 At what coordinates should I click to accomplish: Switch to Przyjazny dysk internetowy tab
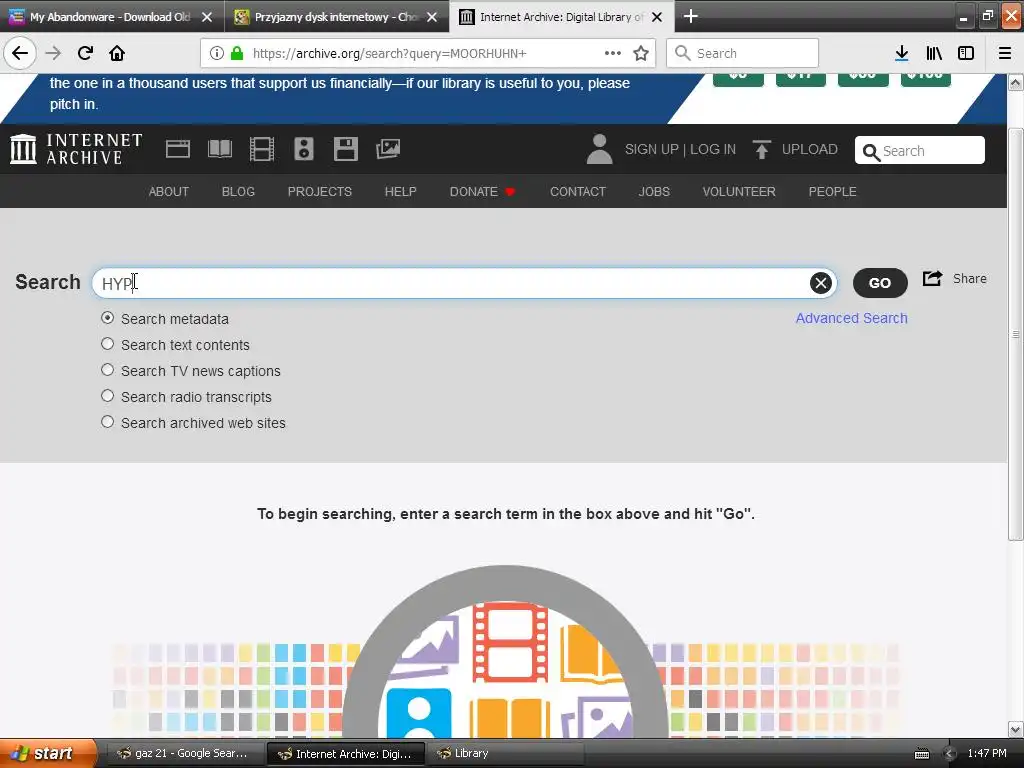coord(336,17)
